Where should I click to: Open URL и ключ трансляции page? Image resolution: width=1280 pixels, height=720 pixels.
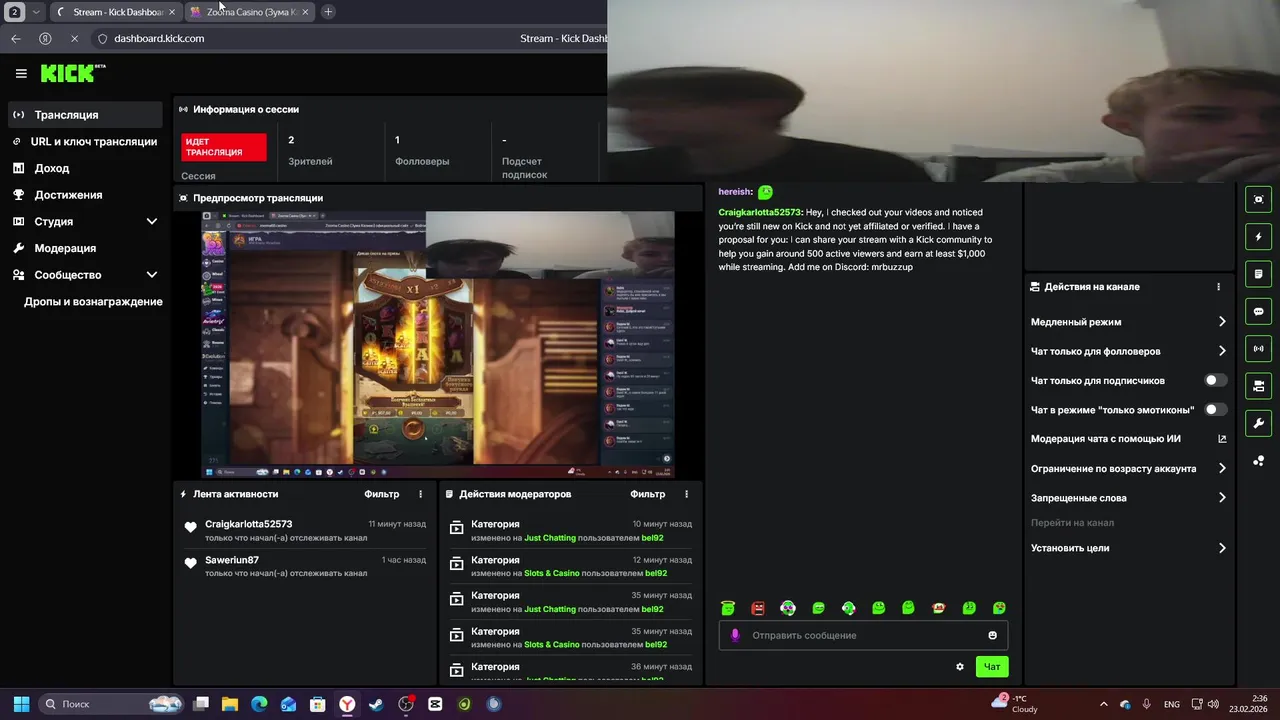click(x=85, y=142)
